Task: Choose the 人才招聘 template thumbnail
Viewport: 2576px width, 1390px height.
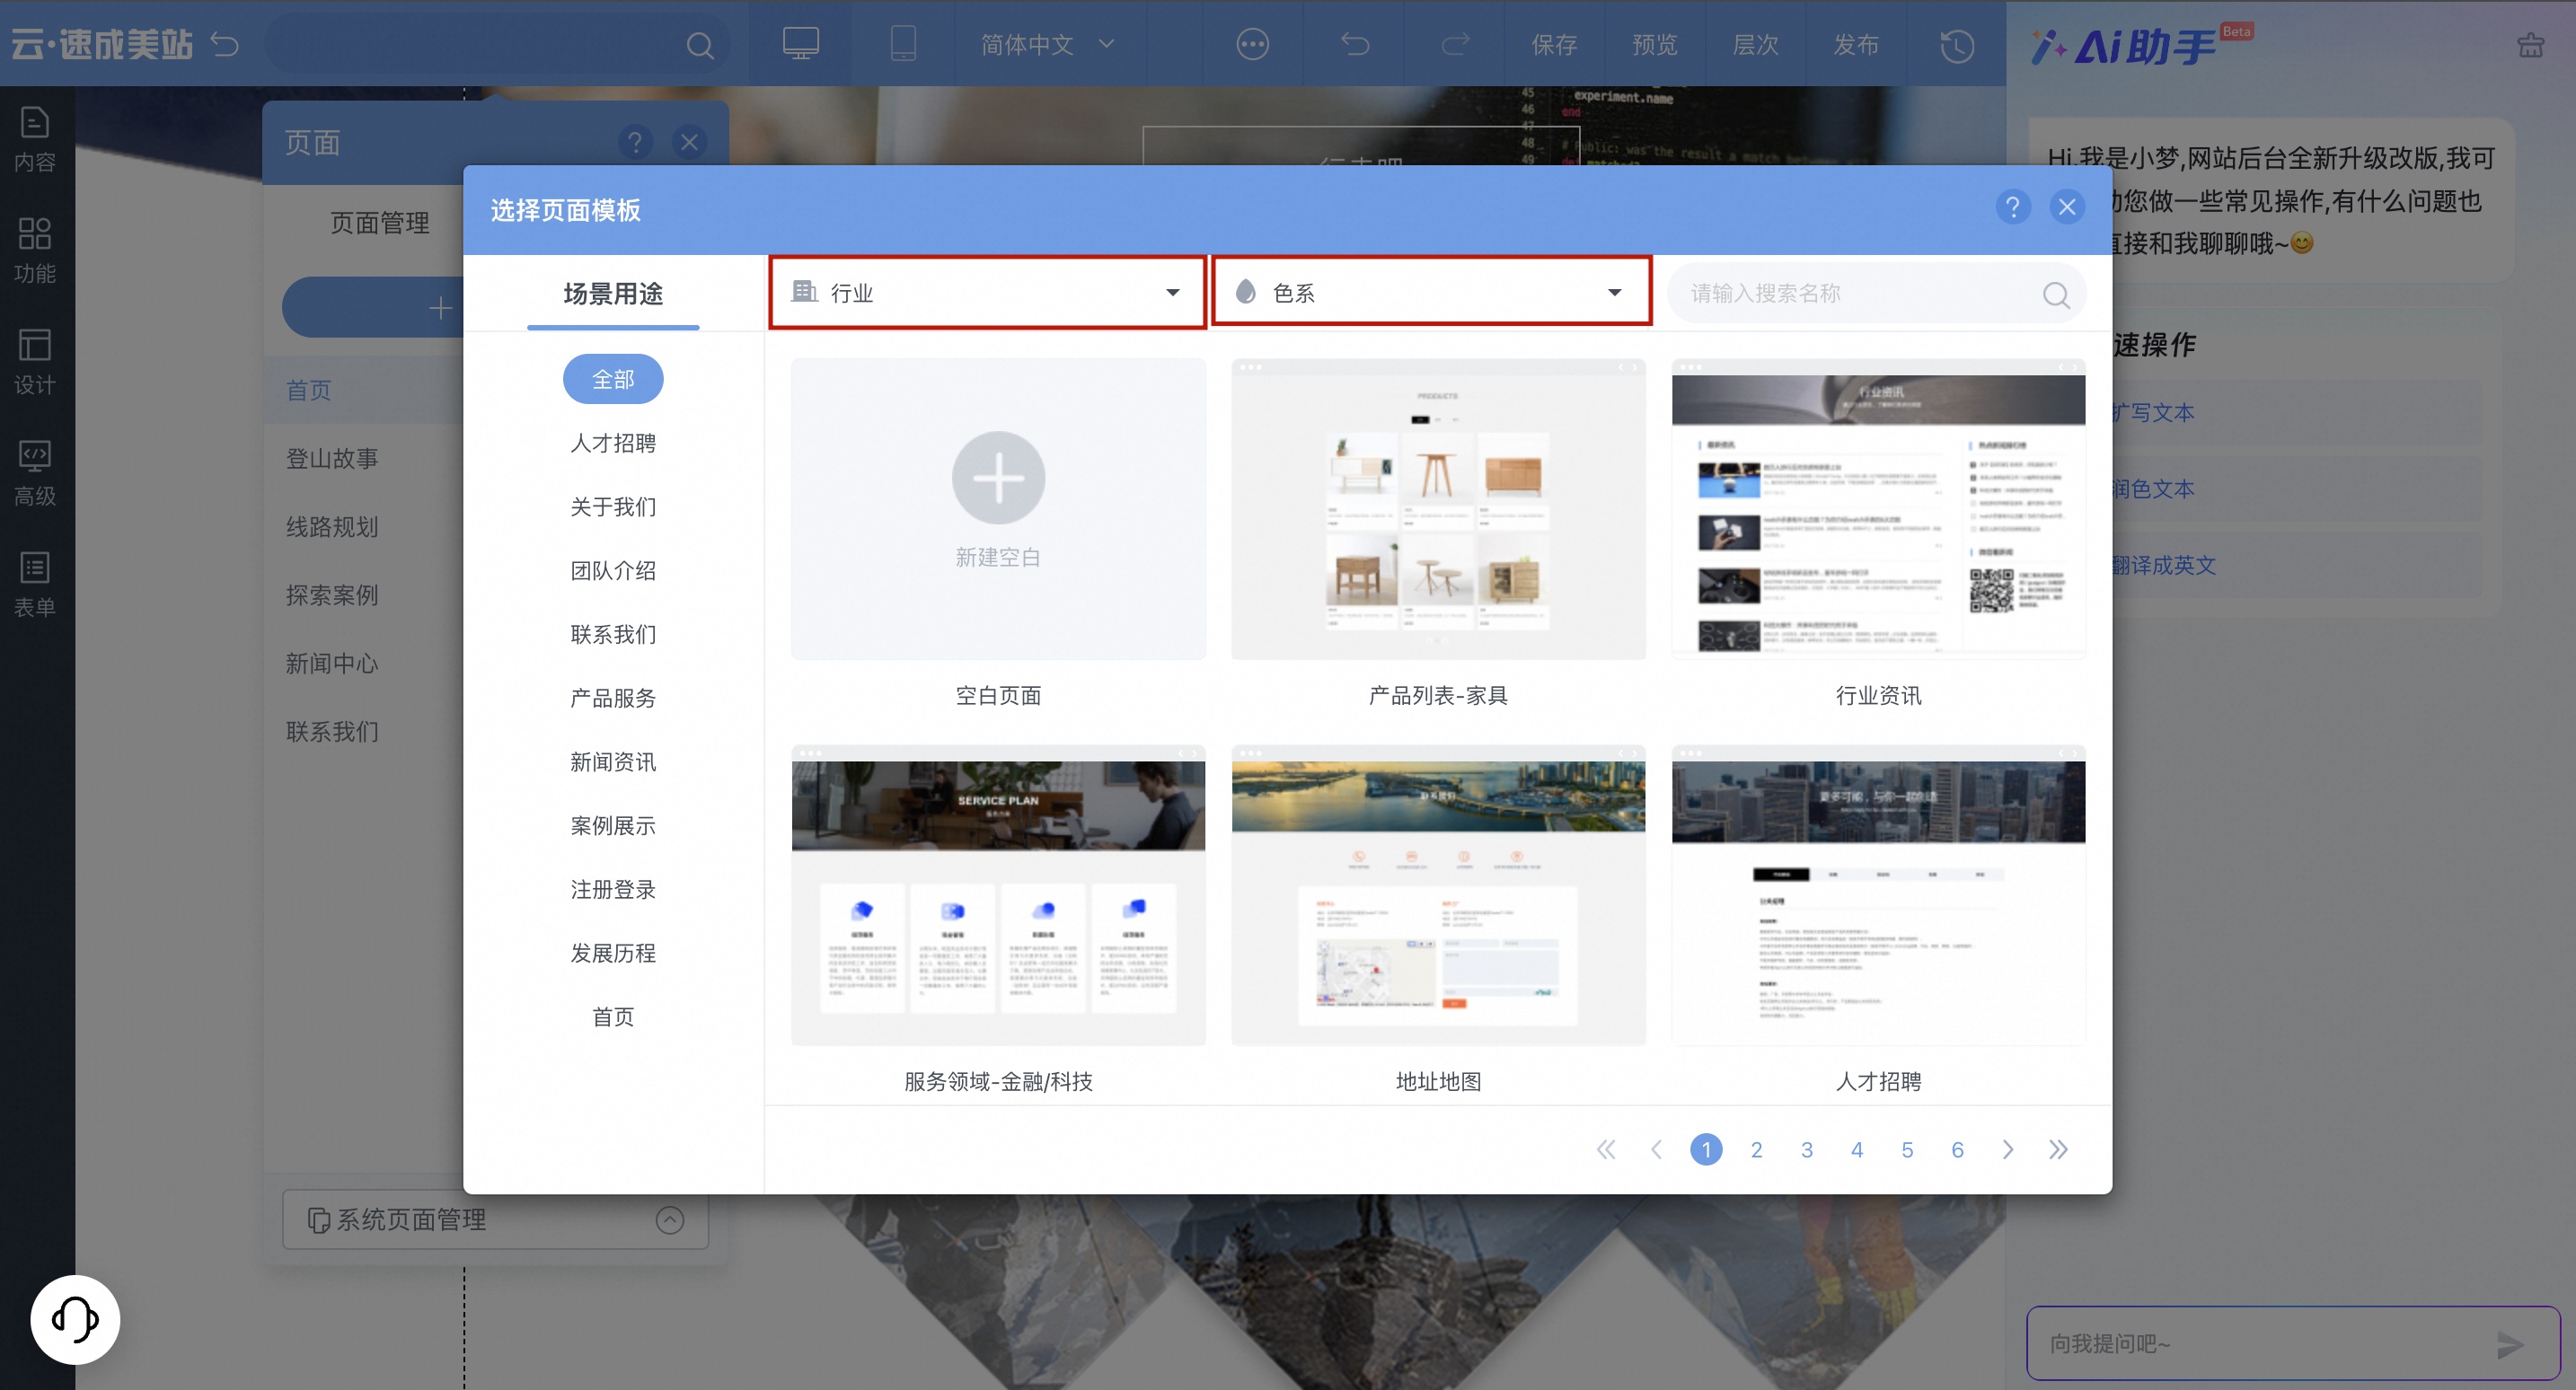Action: (1878, 895)
